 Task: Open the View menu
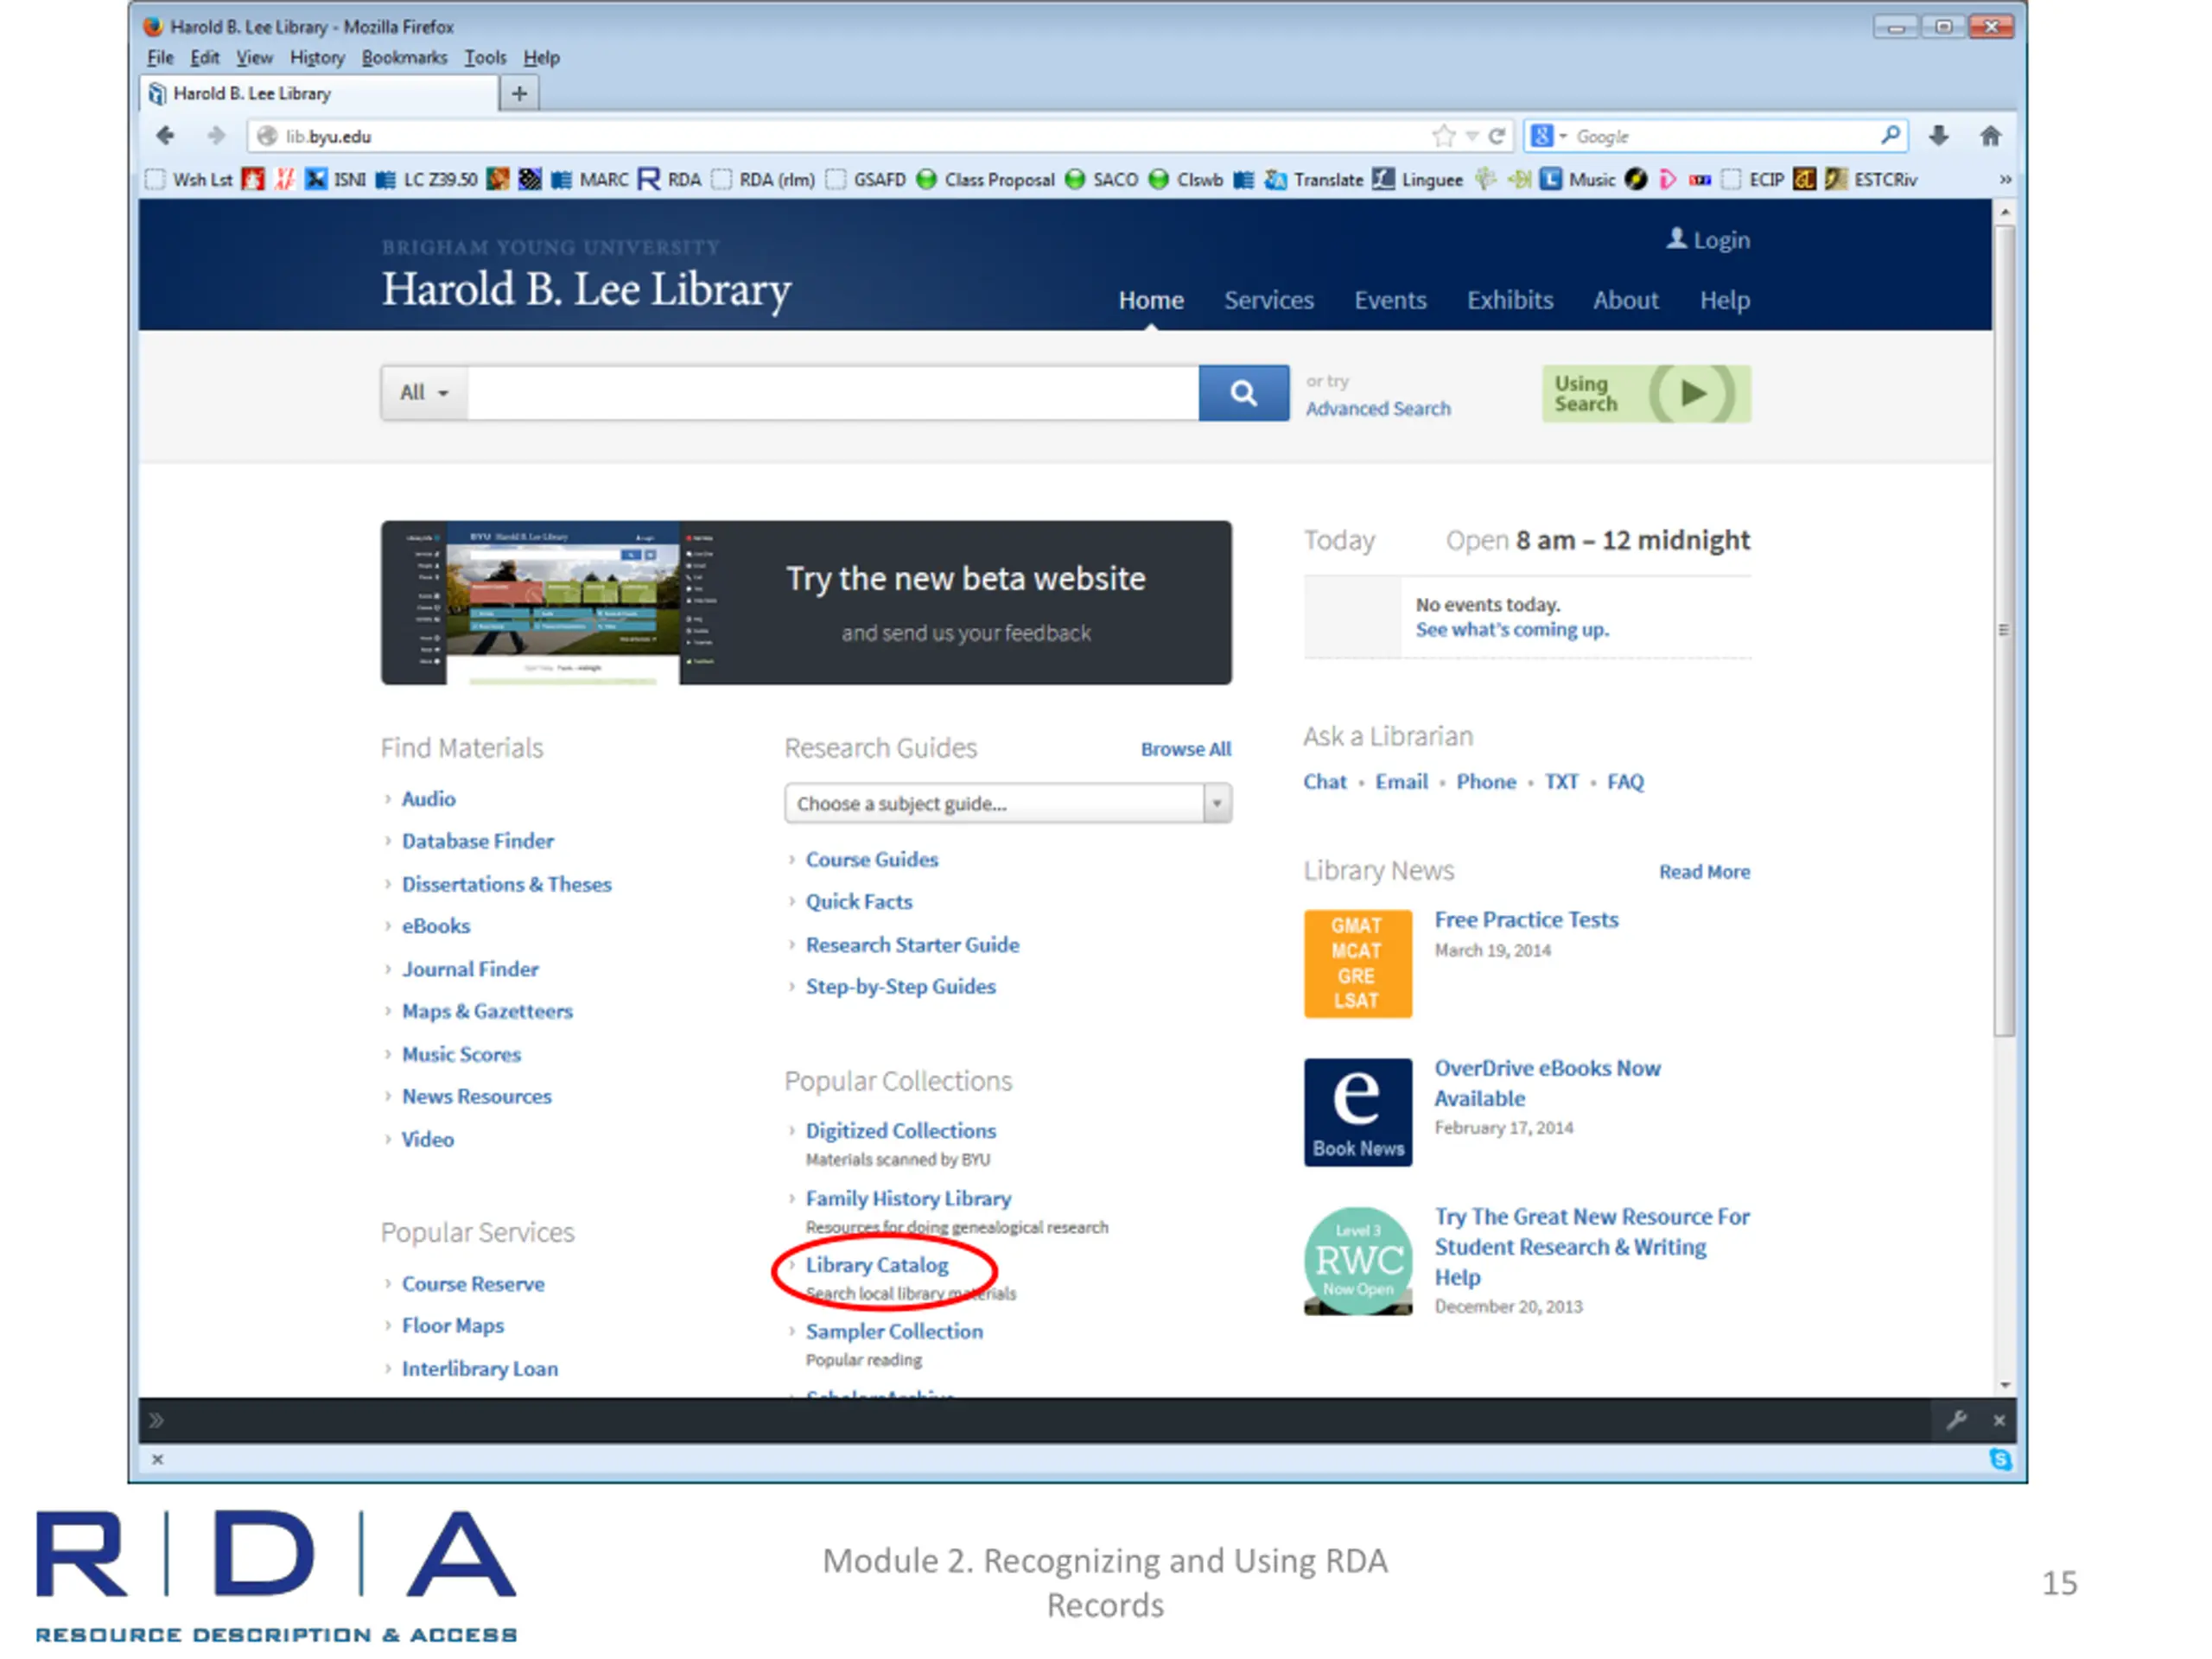click(x=254, y=58)
